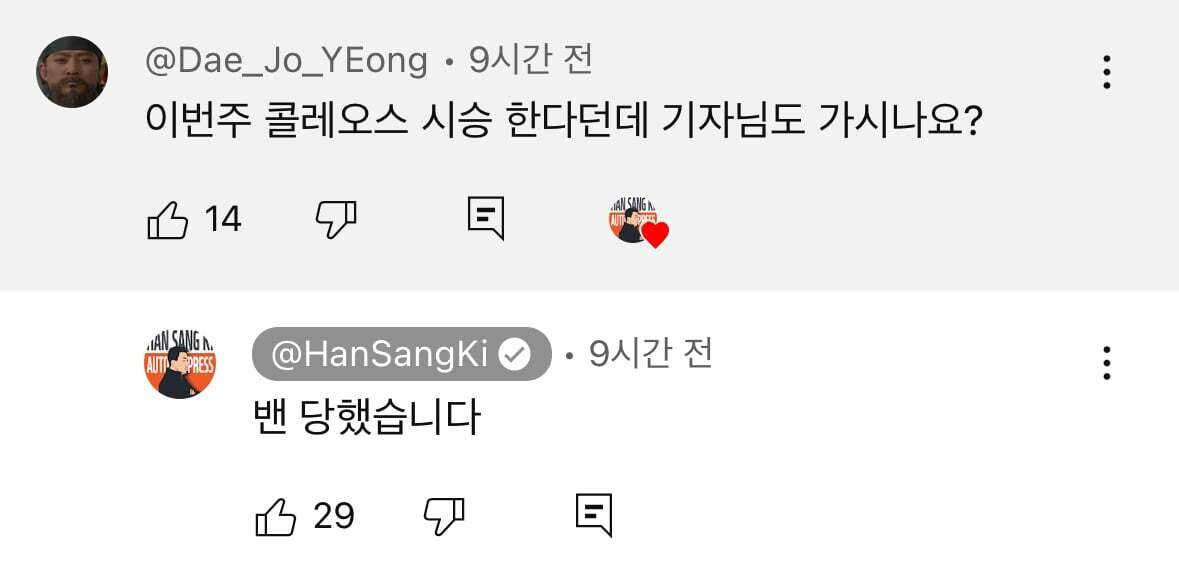1179x581 pixels.
Task: Click the @Dae_Jo_YEong username
Action: tap(286, 61)
